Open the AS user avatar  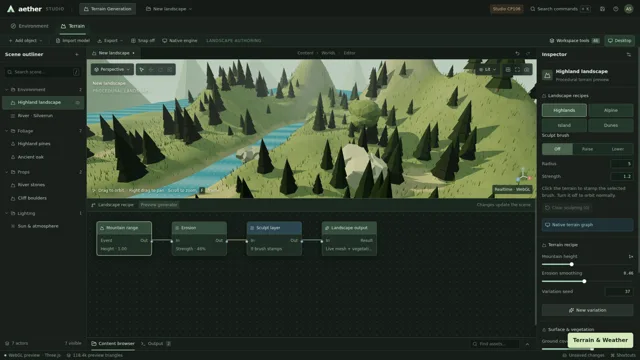coord(629,9)
